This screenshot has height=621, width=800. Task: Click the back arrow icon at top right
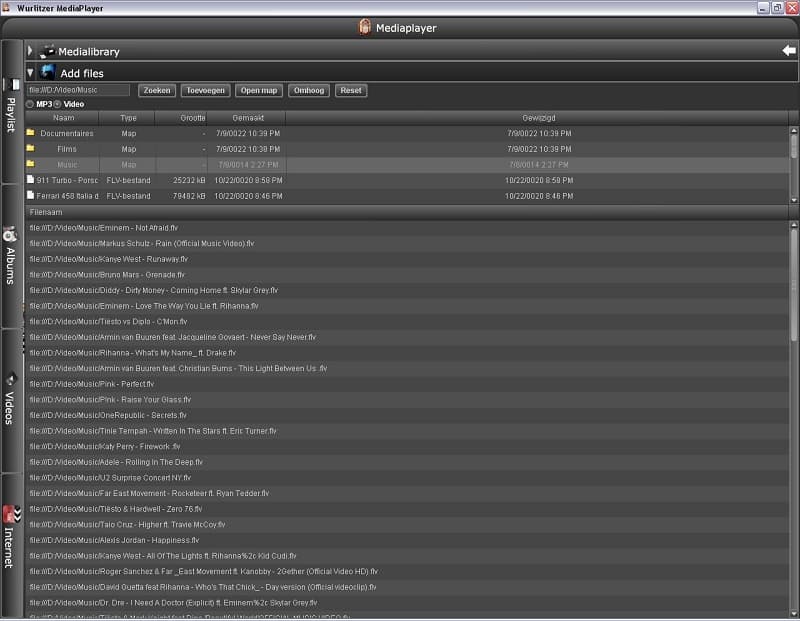pyautogui.click(x=788, y=50)
